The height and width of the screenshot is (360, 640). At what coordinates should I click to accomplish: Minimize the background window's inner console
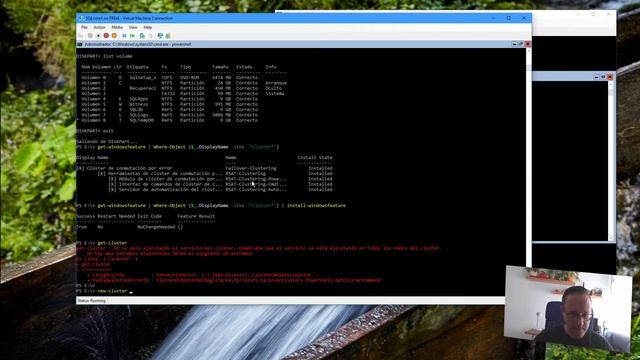[596, 77]
